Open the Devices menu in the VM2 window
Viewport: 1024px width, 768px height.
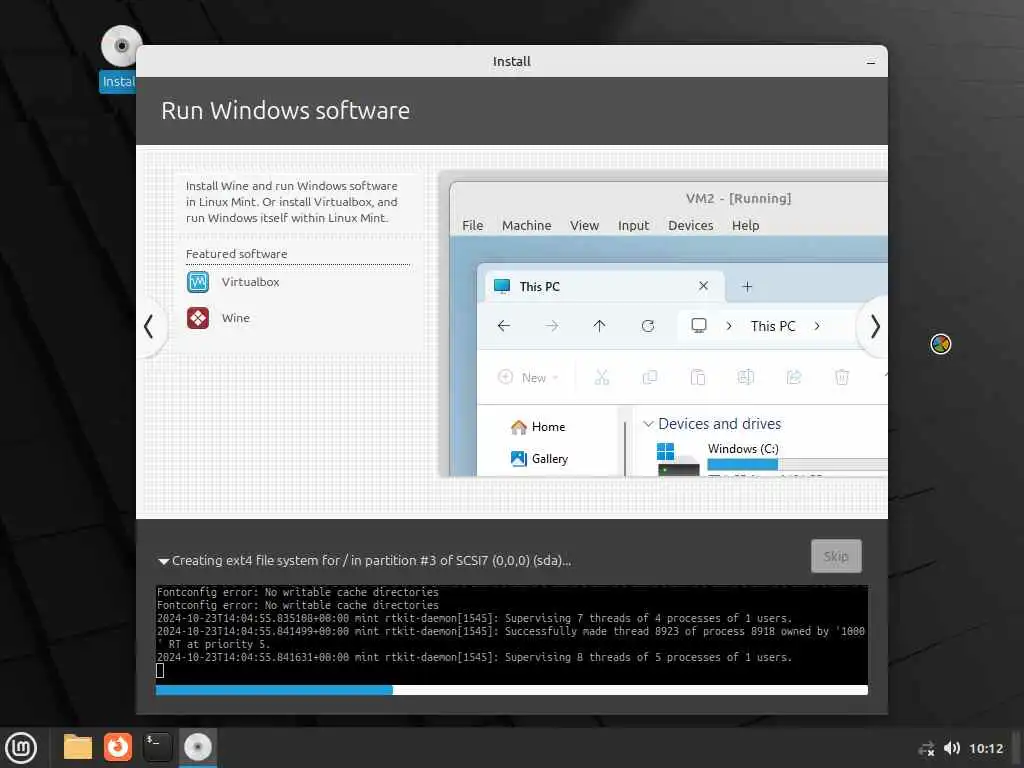[x=690, y=225]
